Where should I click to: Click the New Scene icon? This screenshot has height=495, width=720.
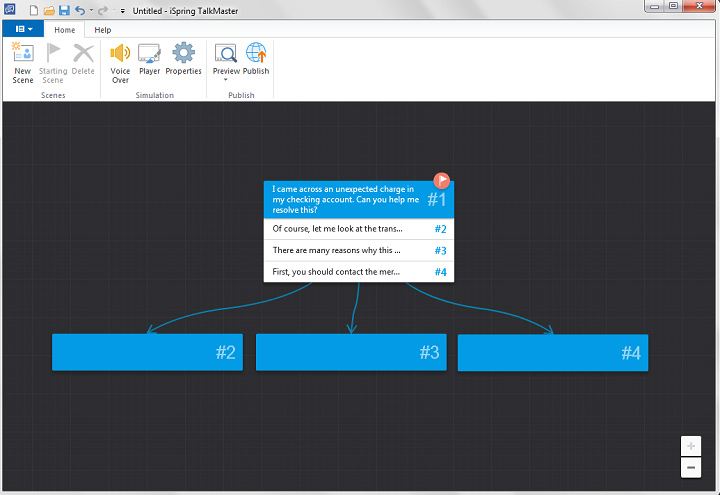(x=22, y=52)
